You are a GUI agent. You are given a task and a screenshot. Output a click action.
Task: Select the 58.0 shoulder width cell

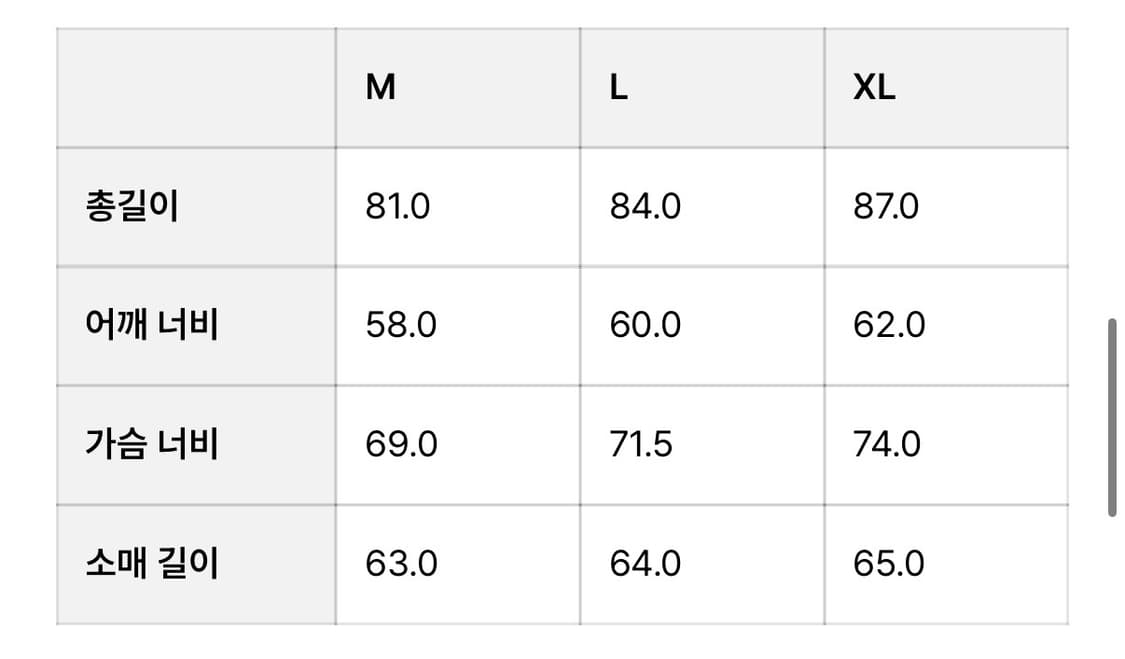[x=401, y=326]
